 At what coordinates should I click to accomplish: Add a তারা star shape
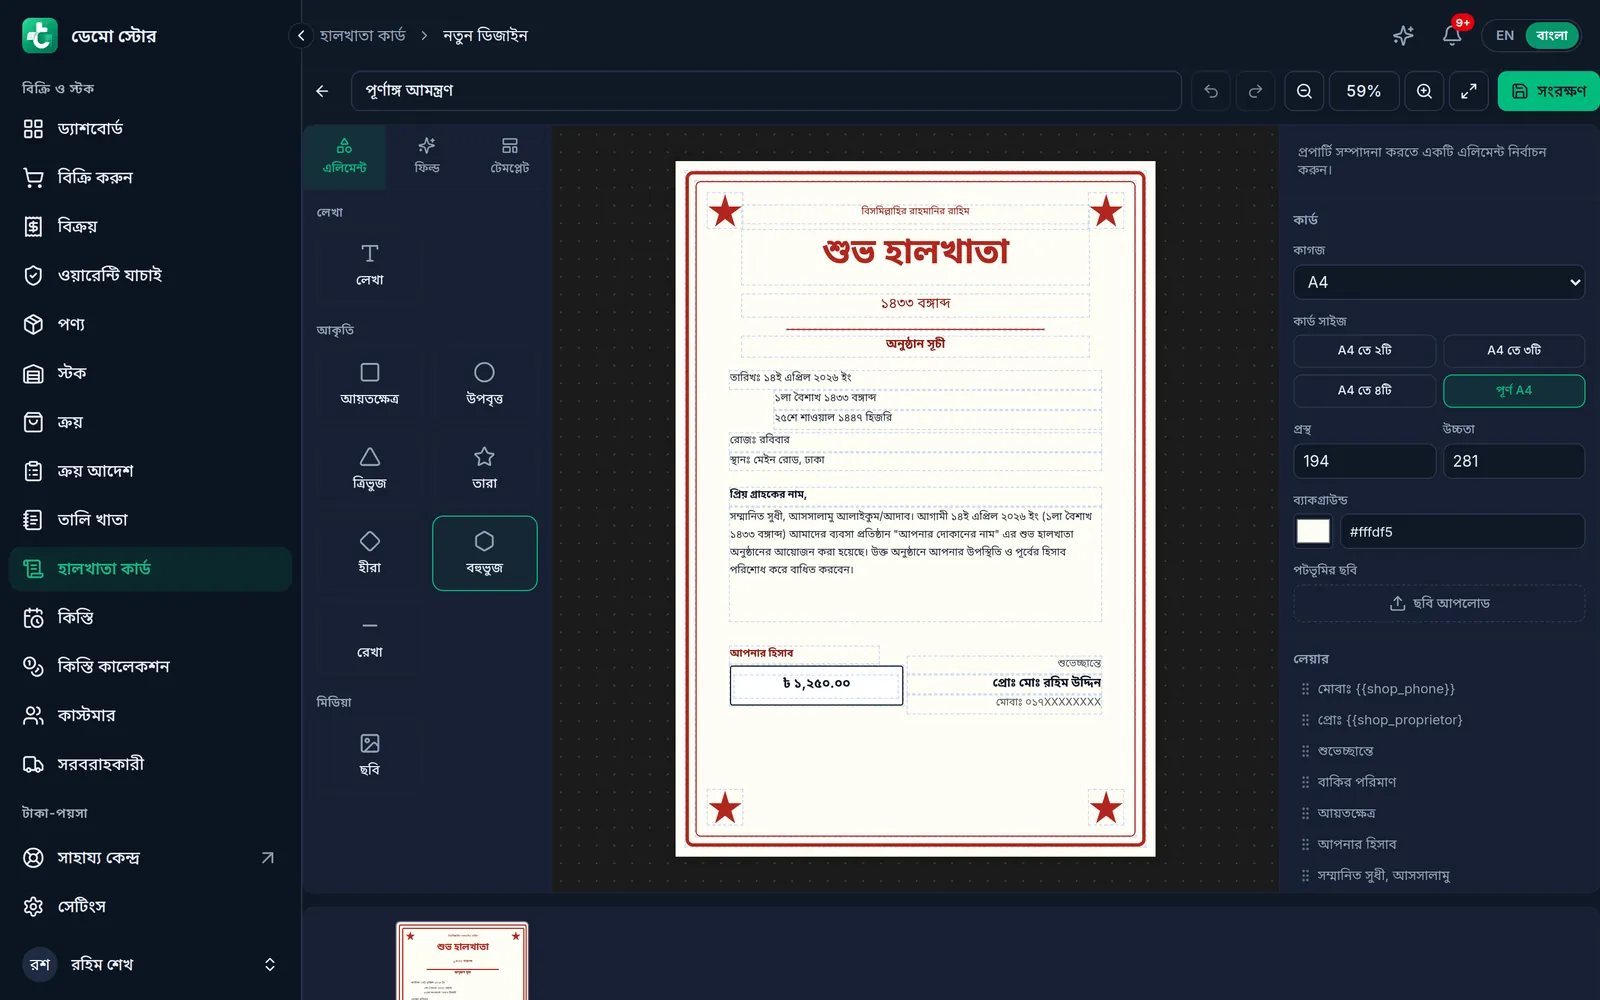coord(484,468)
